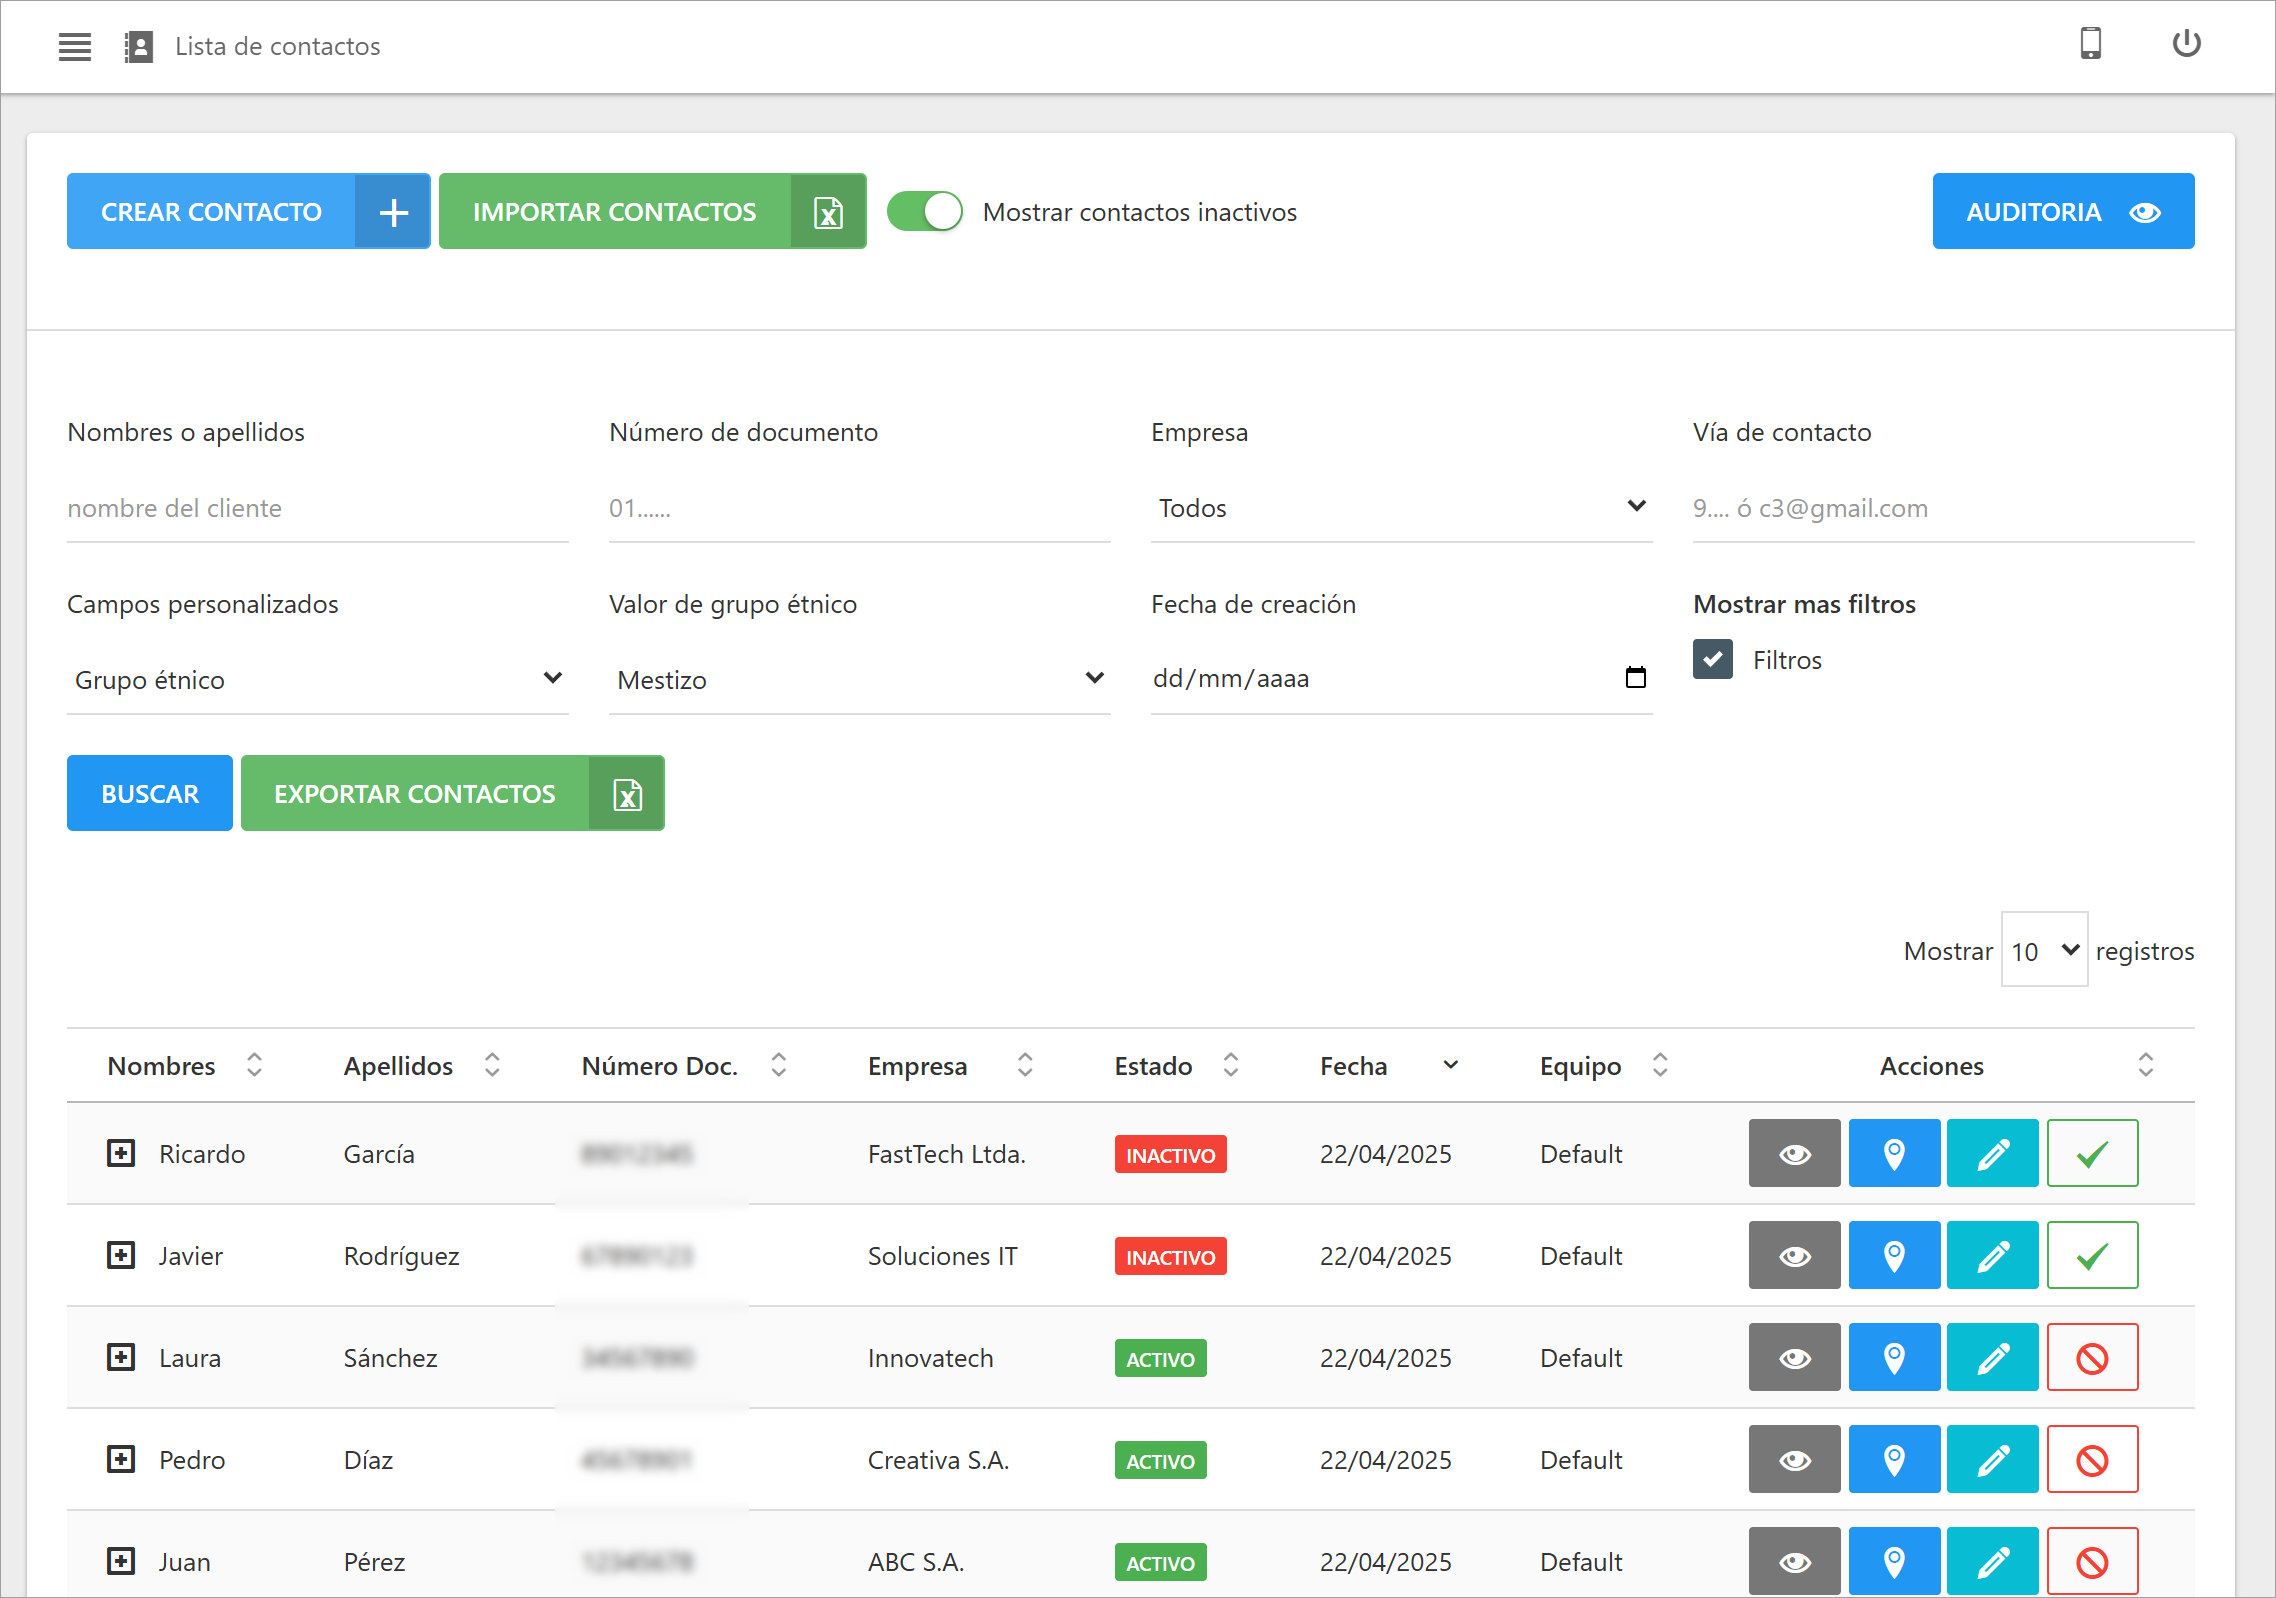Uncheck the Filtros checkbox
The height and width of the screenshot is (1598, 2276).
(1713, 660)
